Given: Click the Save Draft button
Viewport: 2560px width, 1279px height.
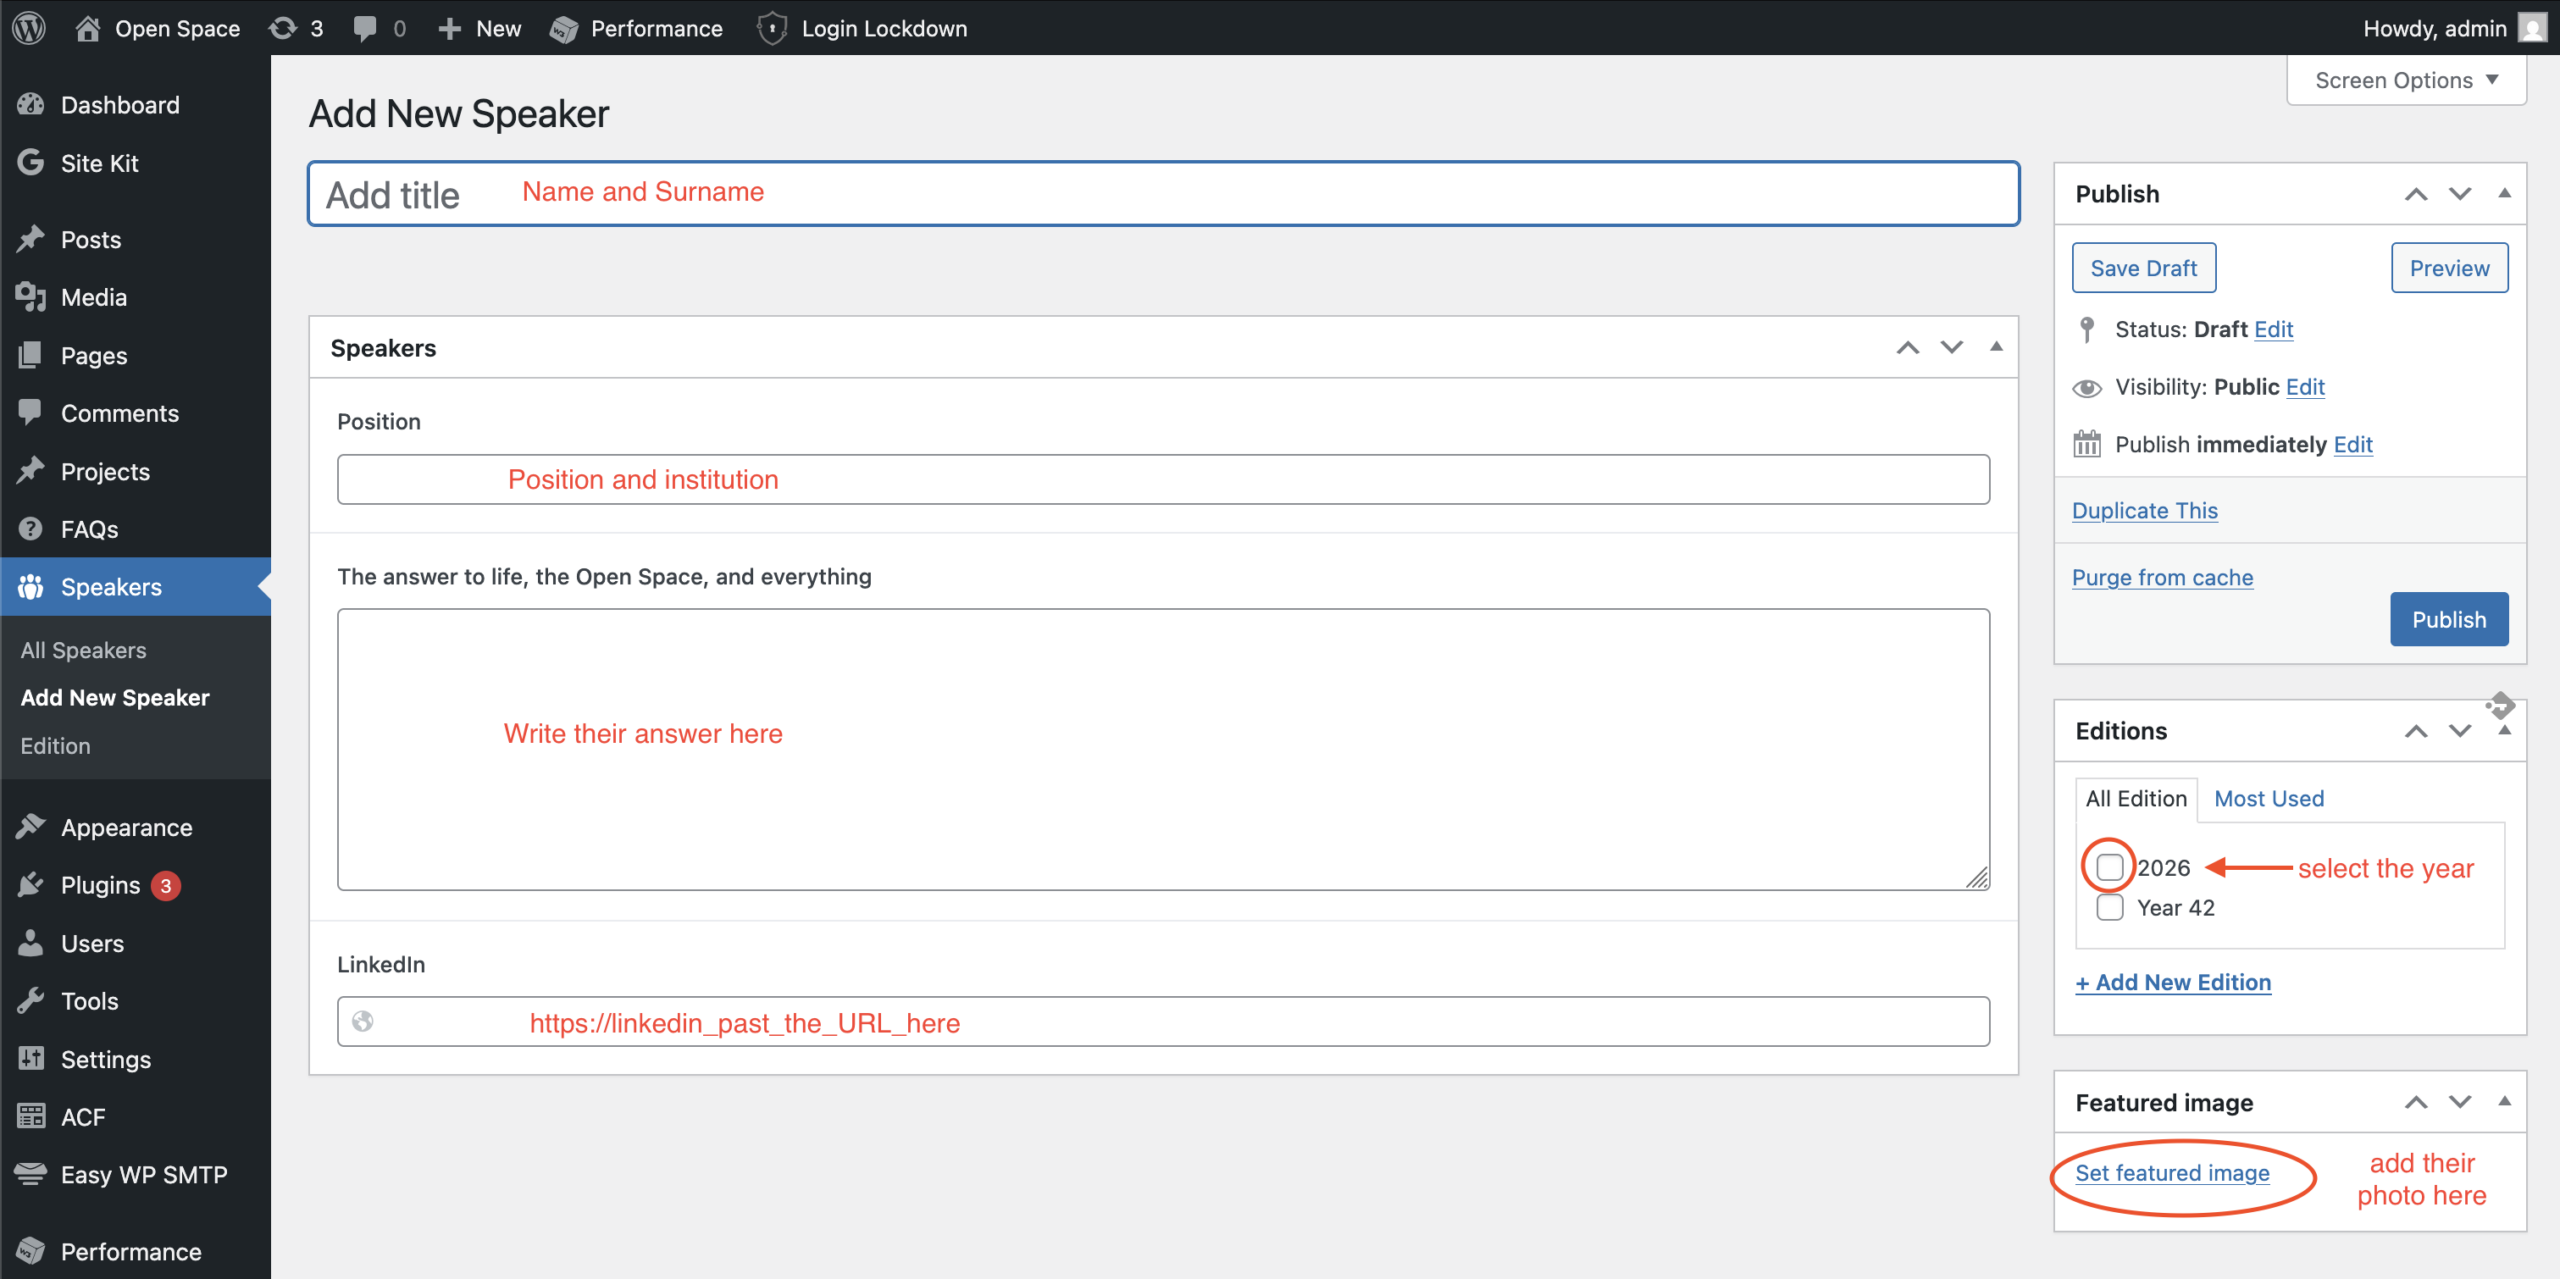Looking at the screenshot, I should click(2144, 268).
